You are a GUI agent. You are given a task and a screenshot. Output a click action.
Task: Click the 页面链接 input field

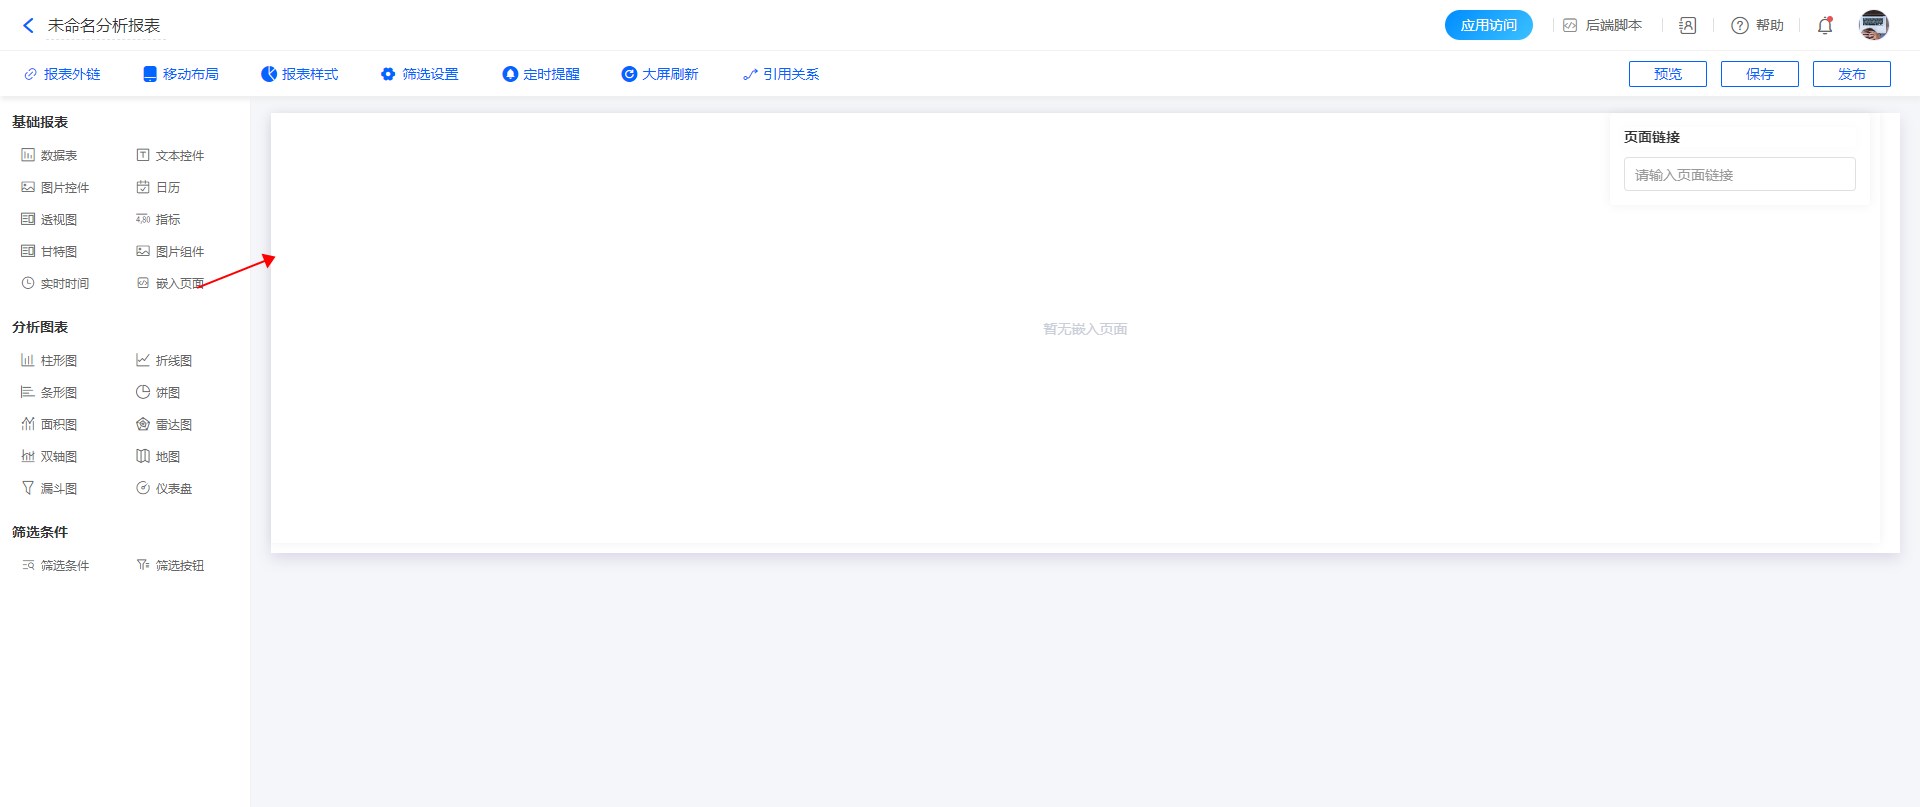pos(1739,175)
